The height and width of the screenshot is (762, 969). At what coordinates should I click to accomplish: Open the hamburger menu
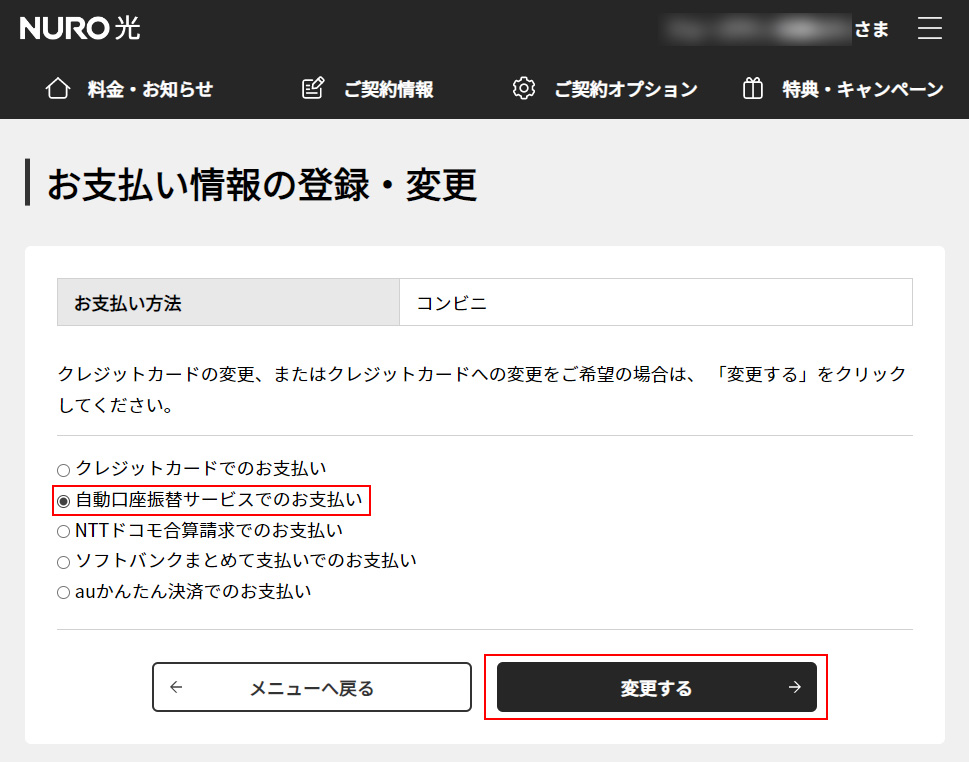click(x=930, y=28)
